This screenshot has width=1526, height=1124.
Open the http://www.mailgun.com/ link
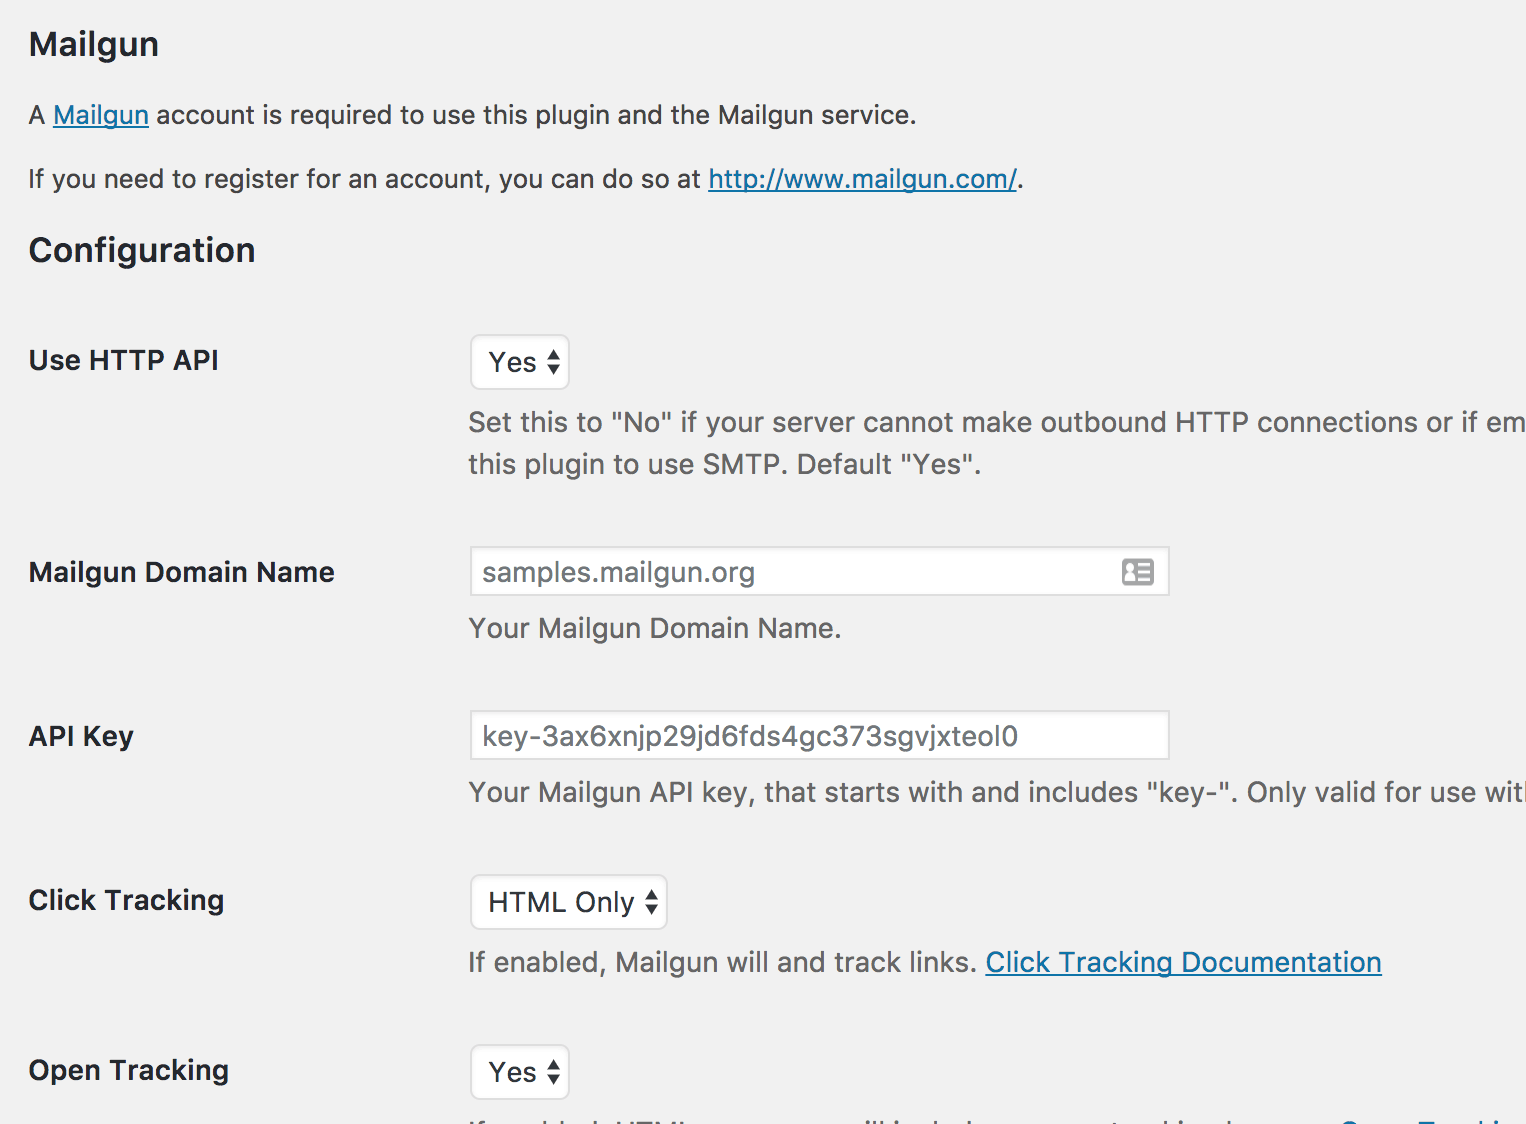click(862, 179)
